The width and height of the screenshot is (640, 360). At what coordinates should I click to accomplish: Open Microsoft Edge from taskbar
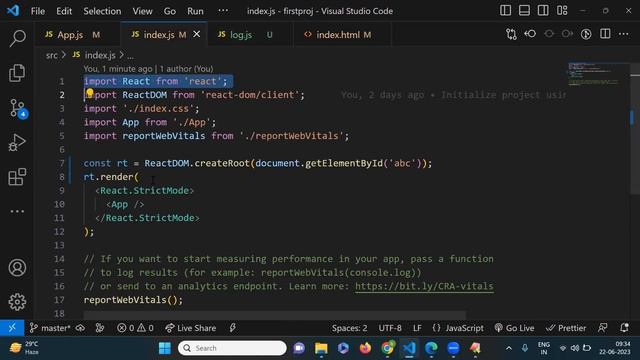[x=431, y=348]
